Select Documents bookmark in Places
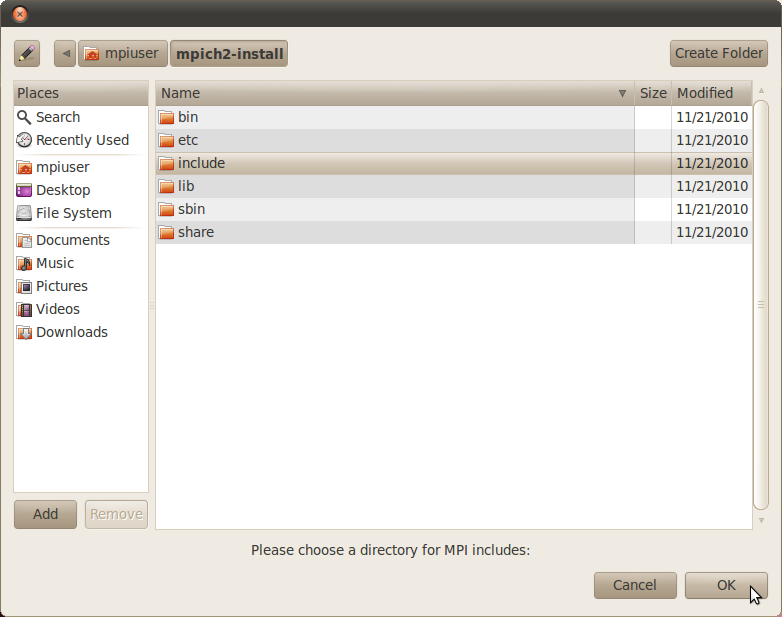The height and width of the screenshot is (617, 782). tap(81, 240)
